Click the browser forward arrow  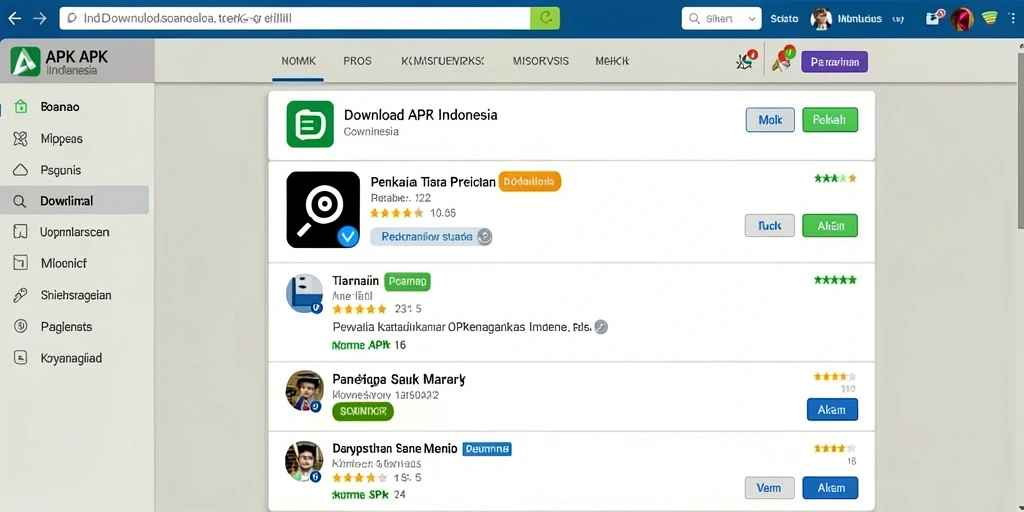[x=40, y=18]
